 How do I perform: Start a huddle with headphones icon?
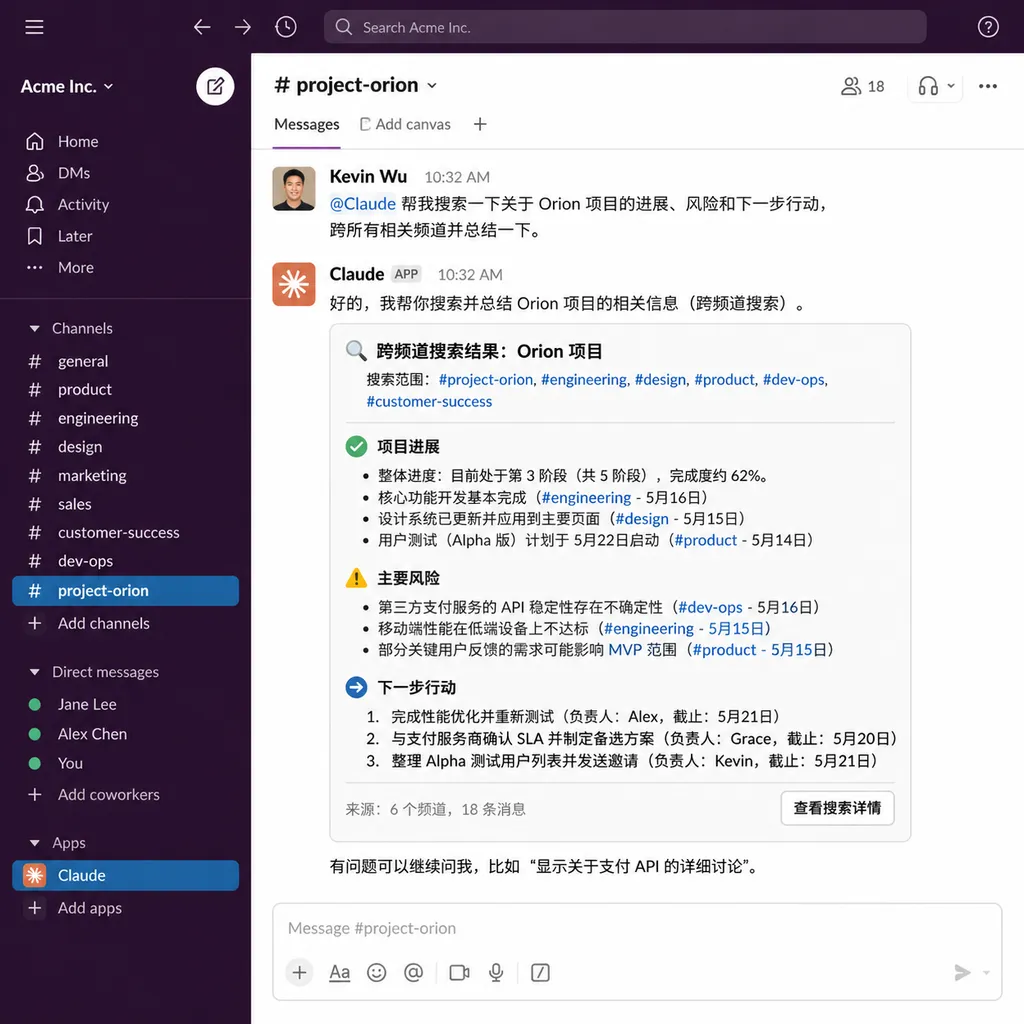[x=928, y=86]
